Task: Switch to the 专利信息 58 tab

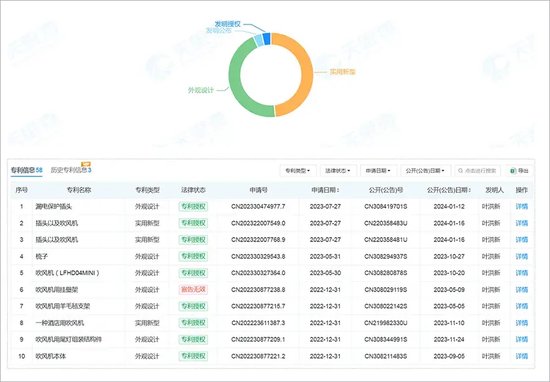Action: pyautogui.click(x=27, y=170)
